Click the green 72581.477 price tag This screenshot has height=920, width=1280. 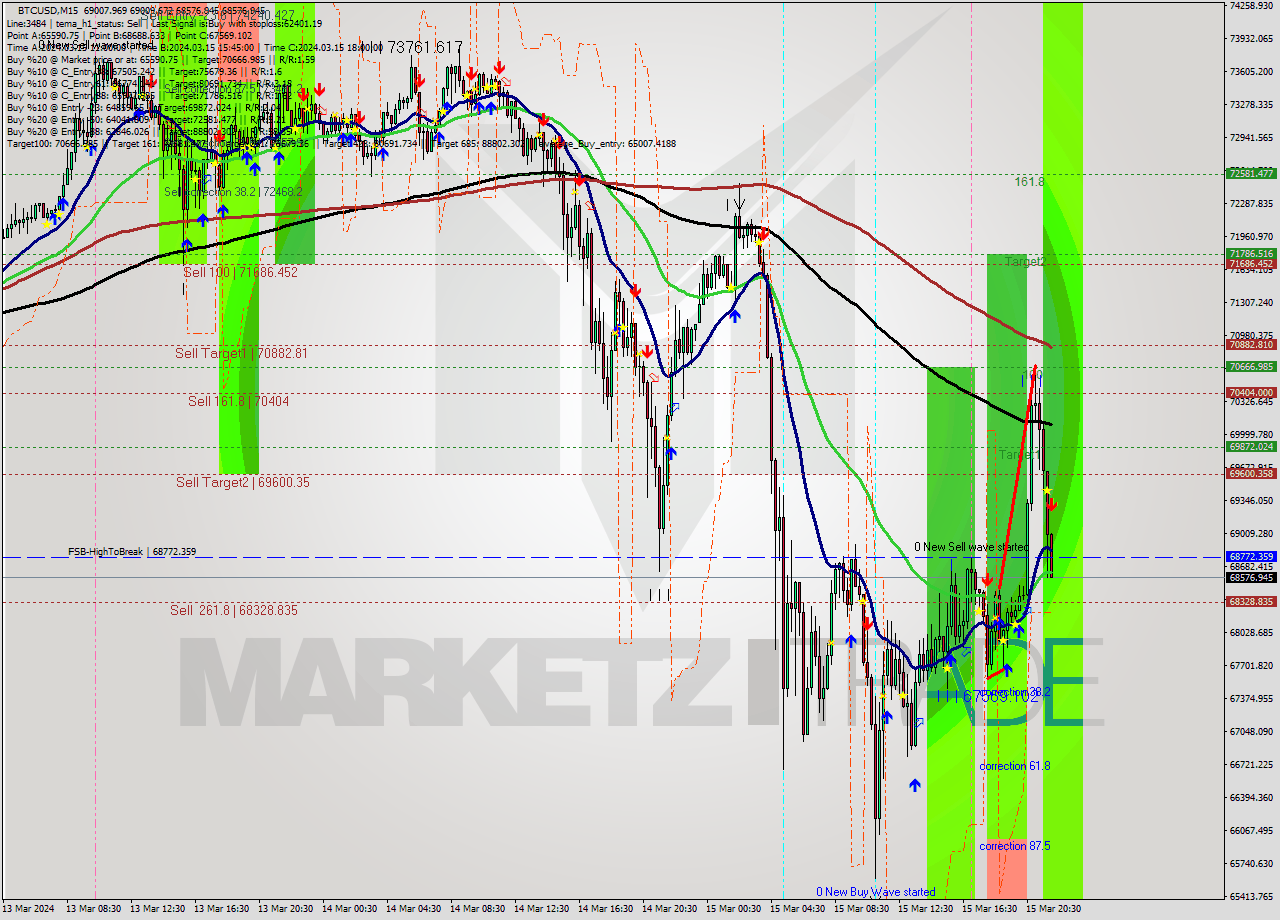coord(1251,174)
